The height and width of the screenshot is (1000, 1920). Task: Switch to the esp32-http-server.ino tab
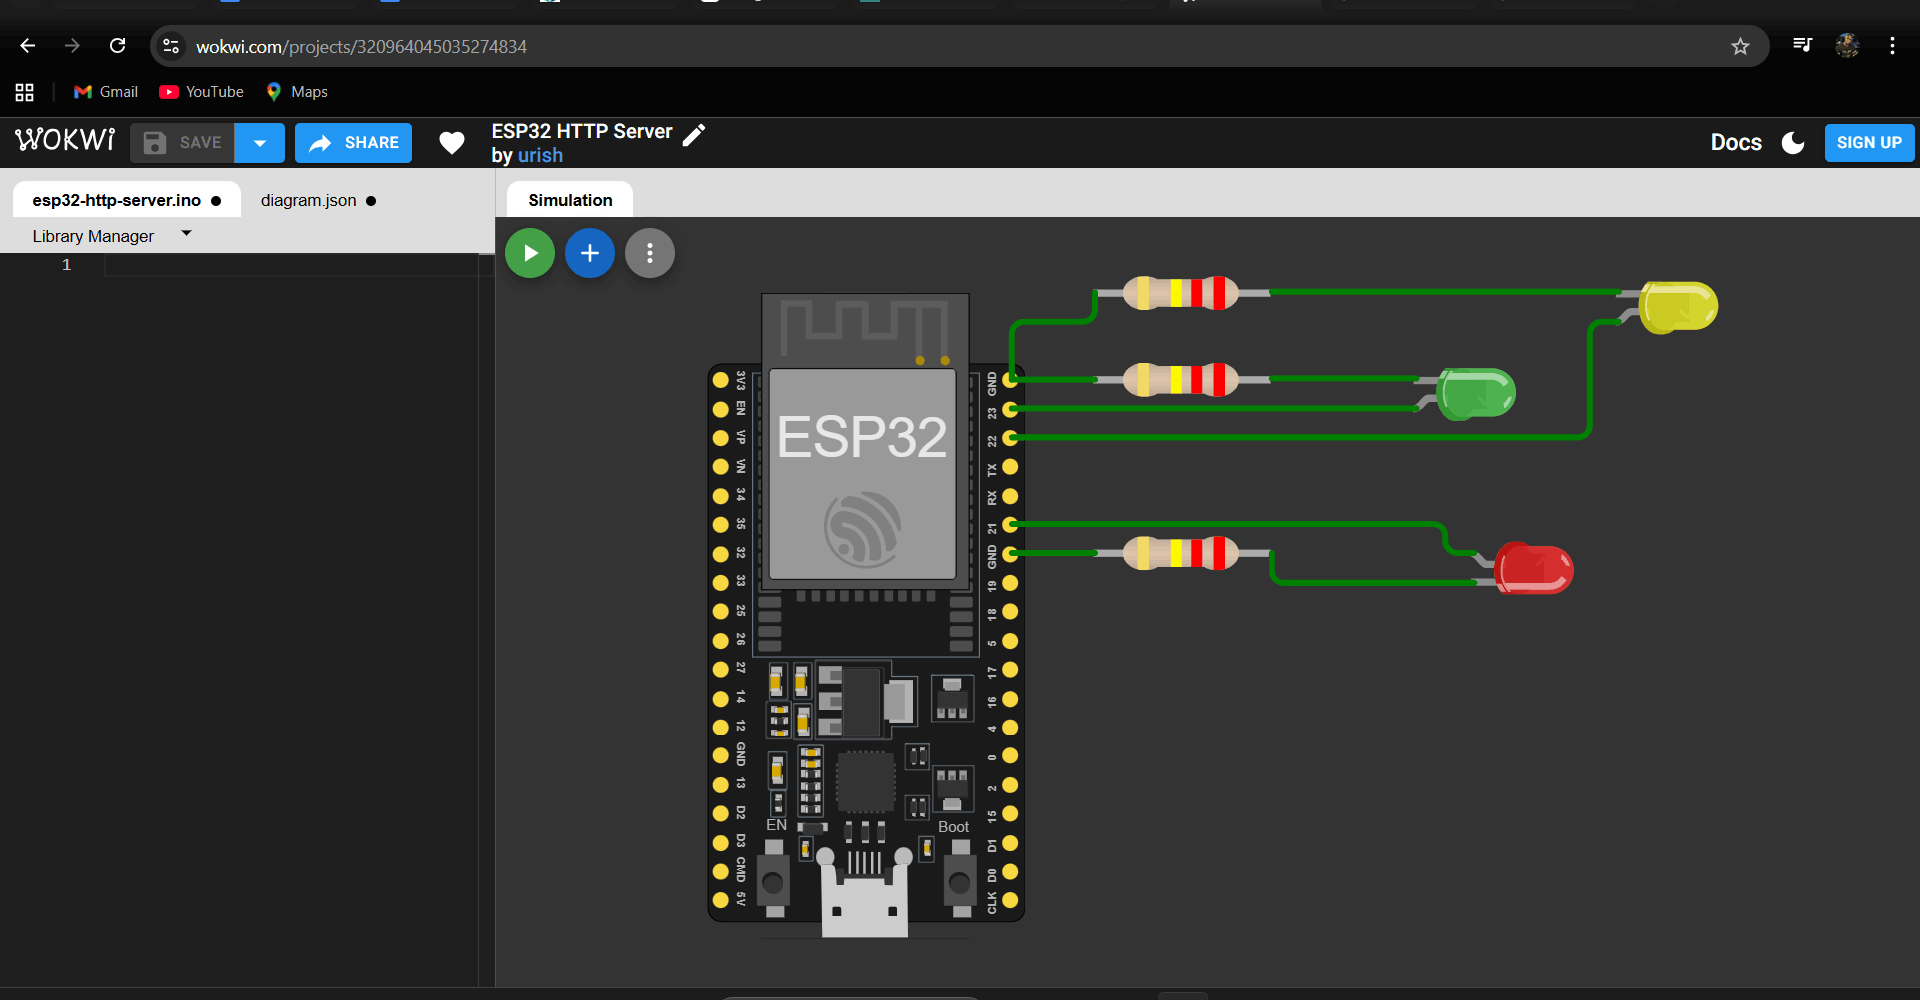(127, 200)
